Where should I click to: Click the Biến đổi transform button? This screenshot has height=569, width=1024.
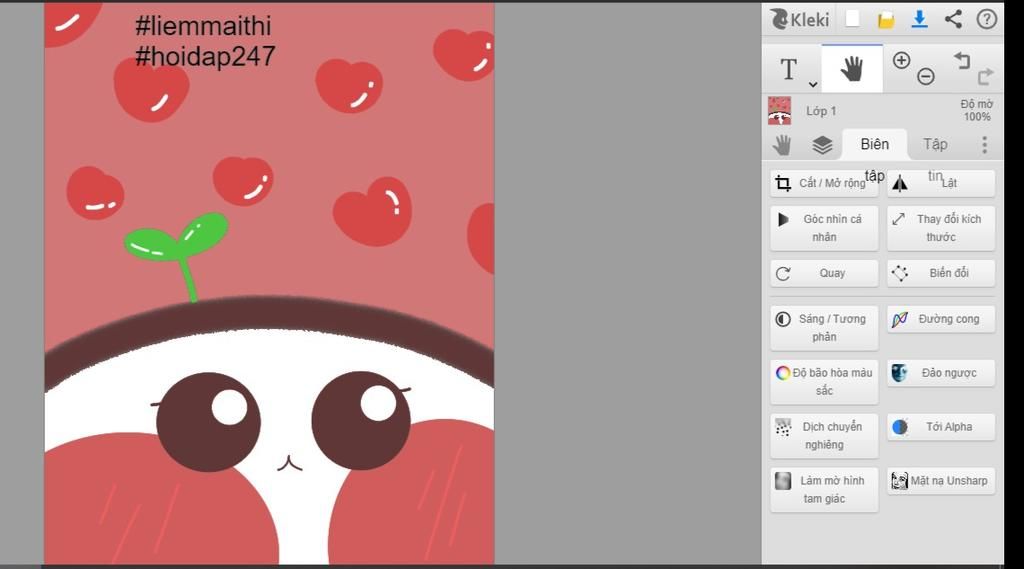click(x=940, y=273)
